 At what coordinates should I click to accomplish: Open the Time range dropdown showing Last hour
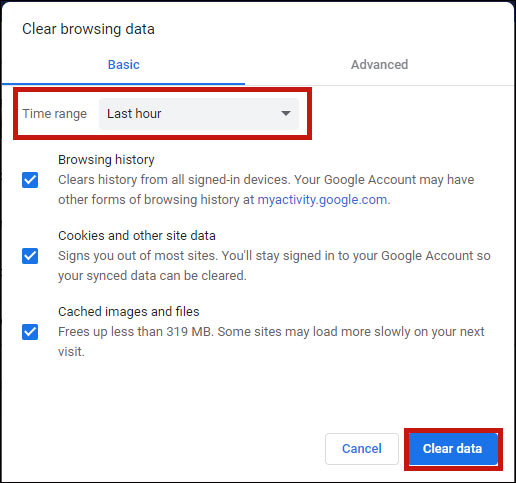(199, 114)
